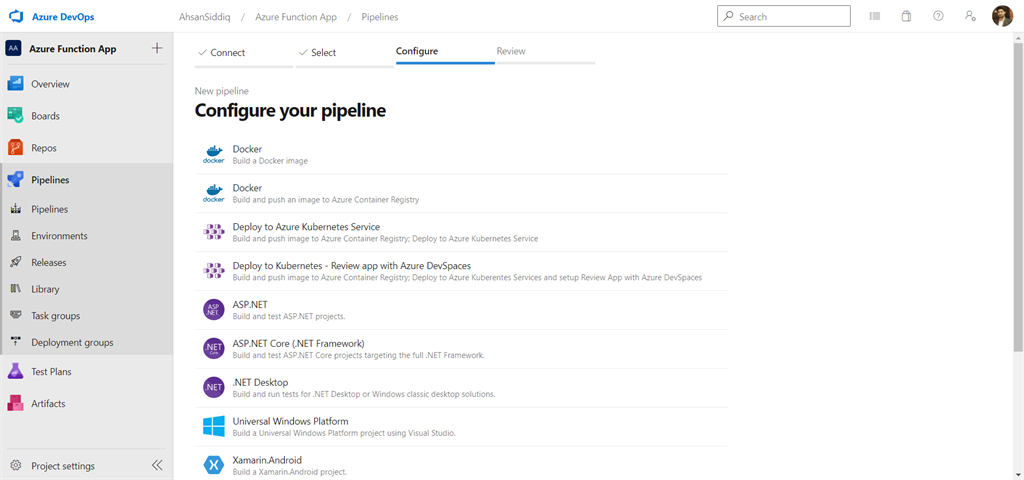This screenshot has height=480, width=1024.
Task: Open the Pipelines breadcrumb link
Action: (380, 17)
